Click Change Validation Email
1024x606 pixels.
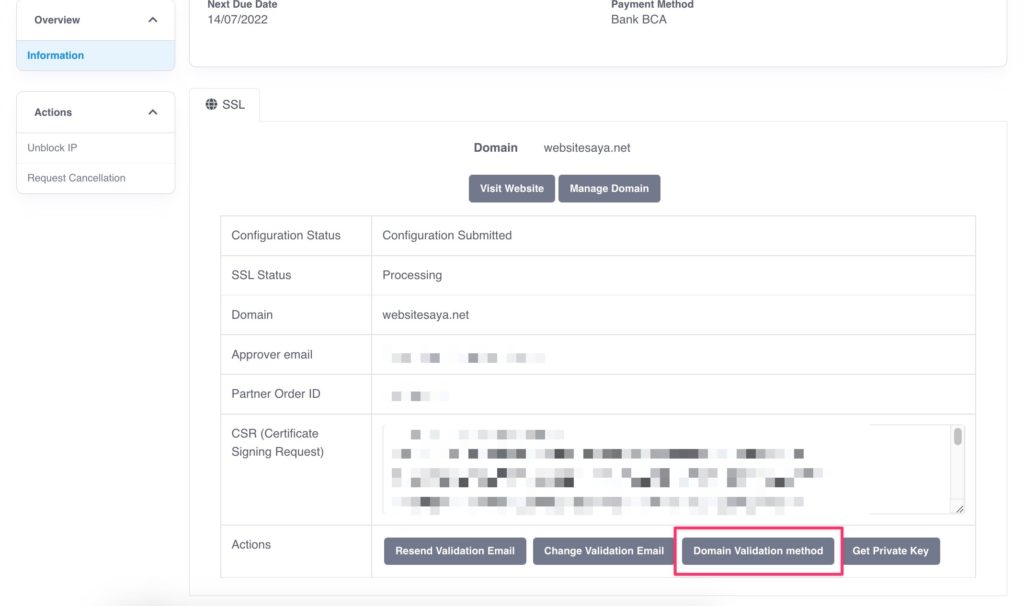pos(602,550)
